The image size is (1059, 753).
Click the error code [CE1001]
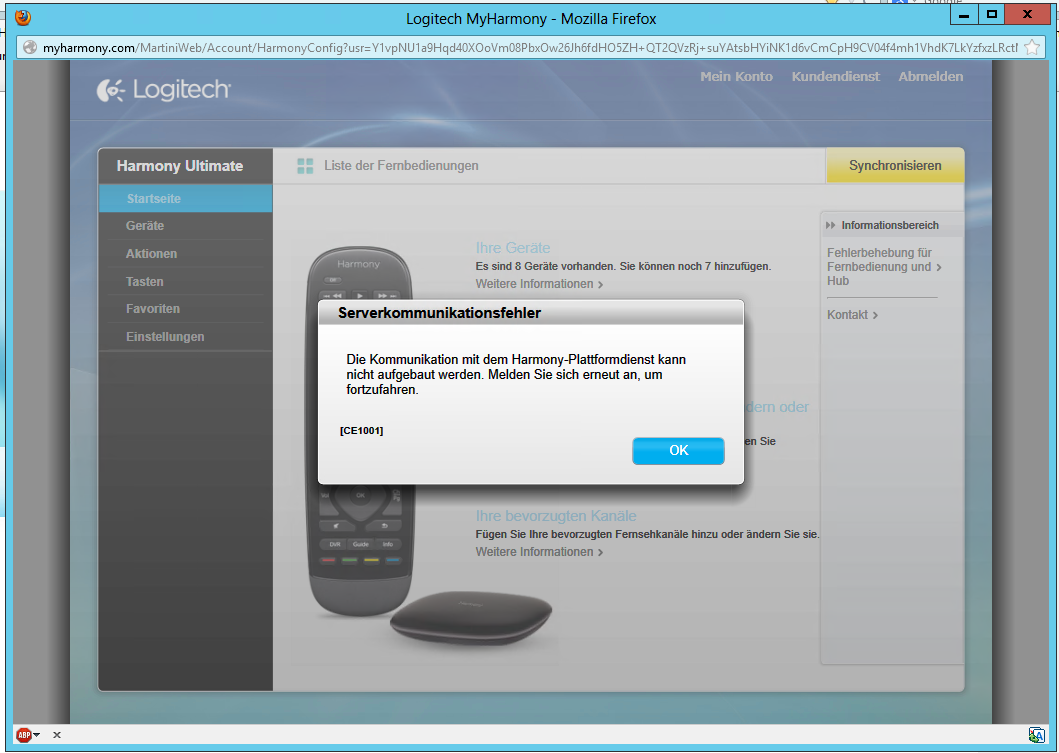[361, 431]
